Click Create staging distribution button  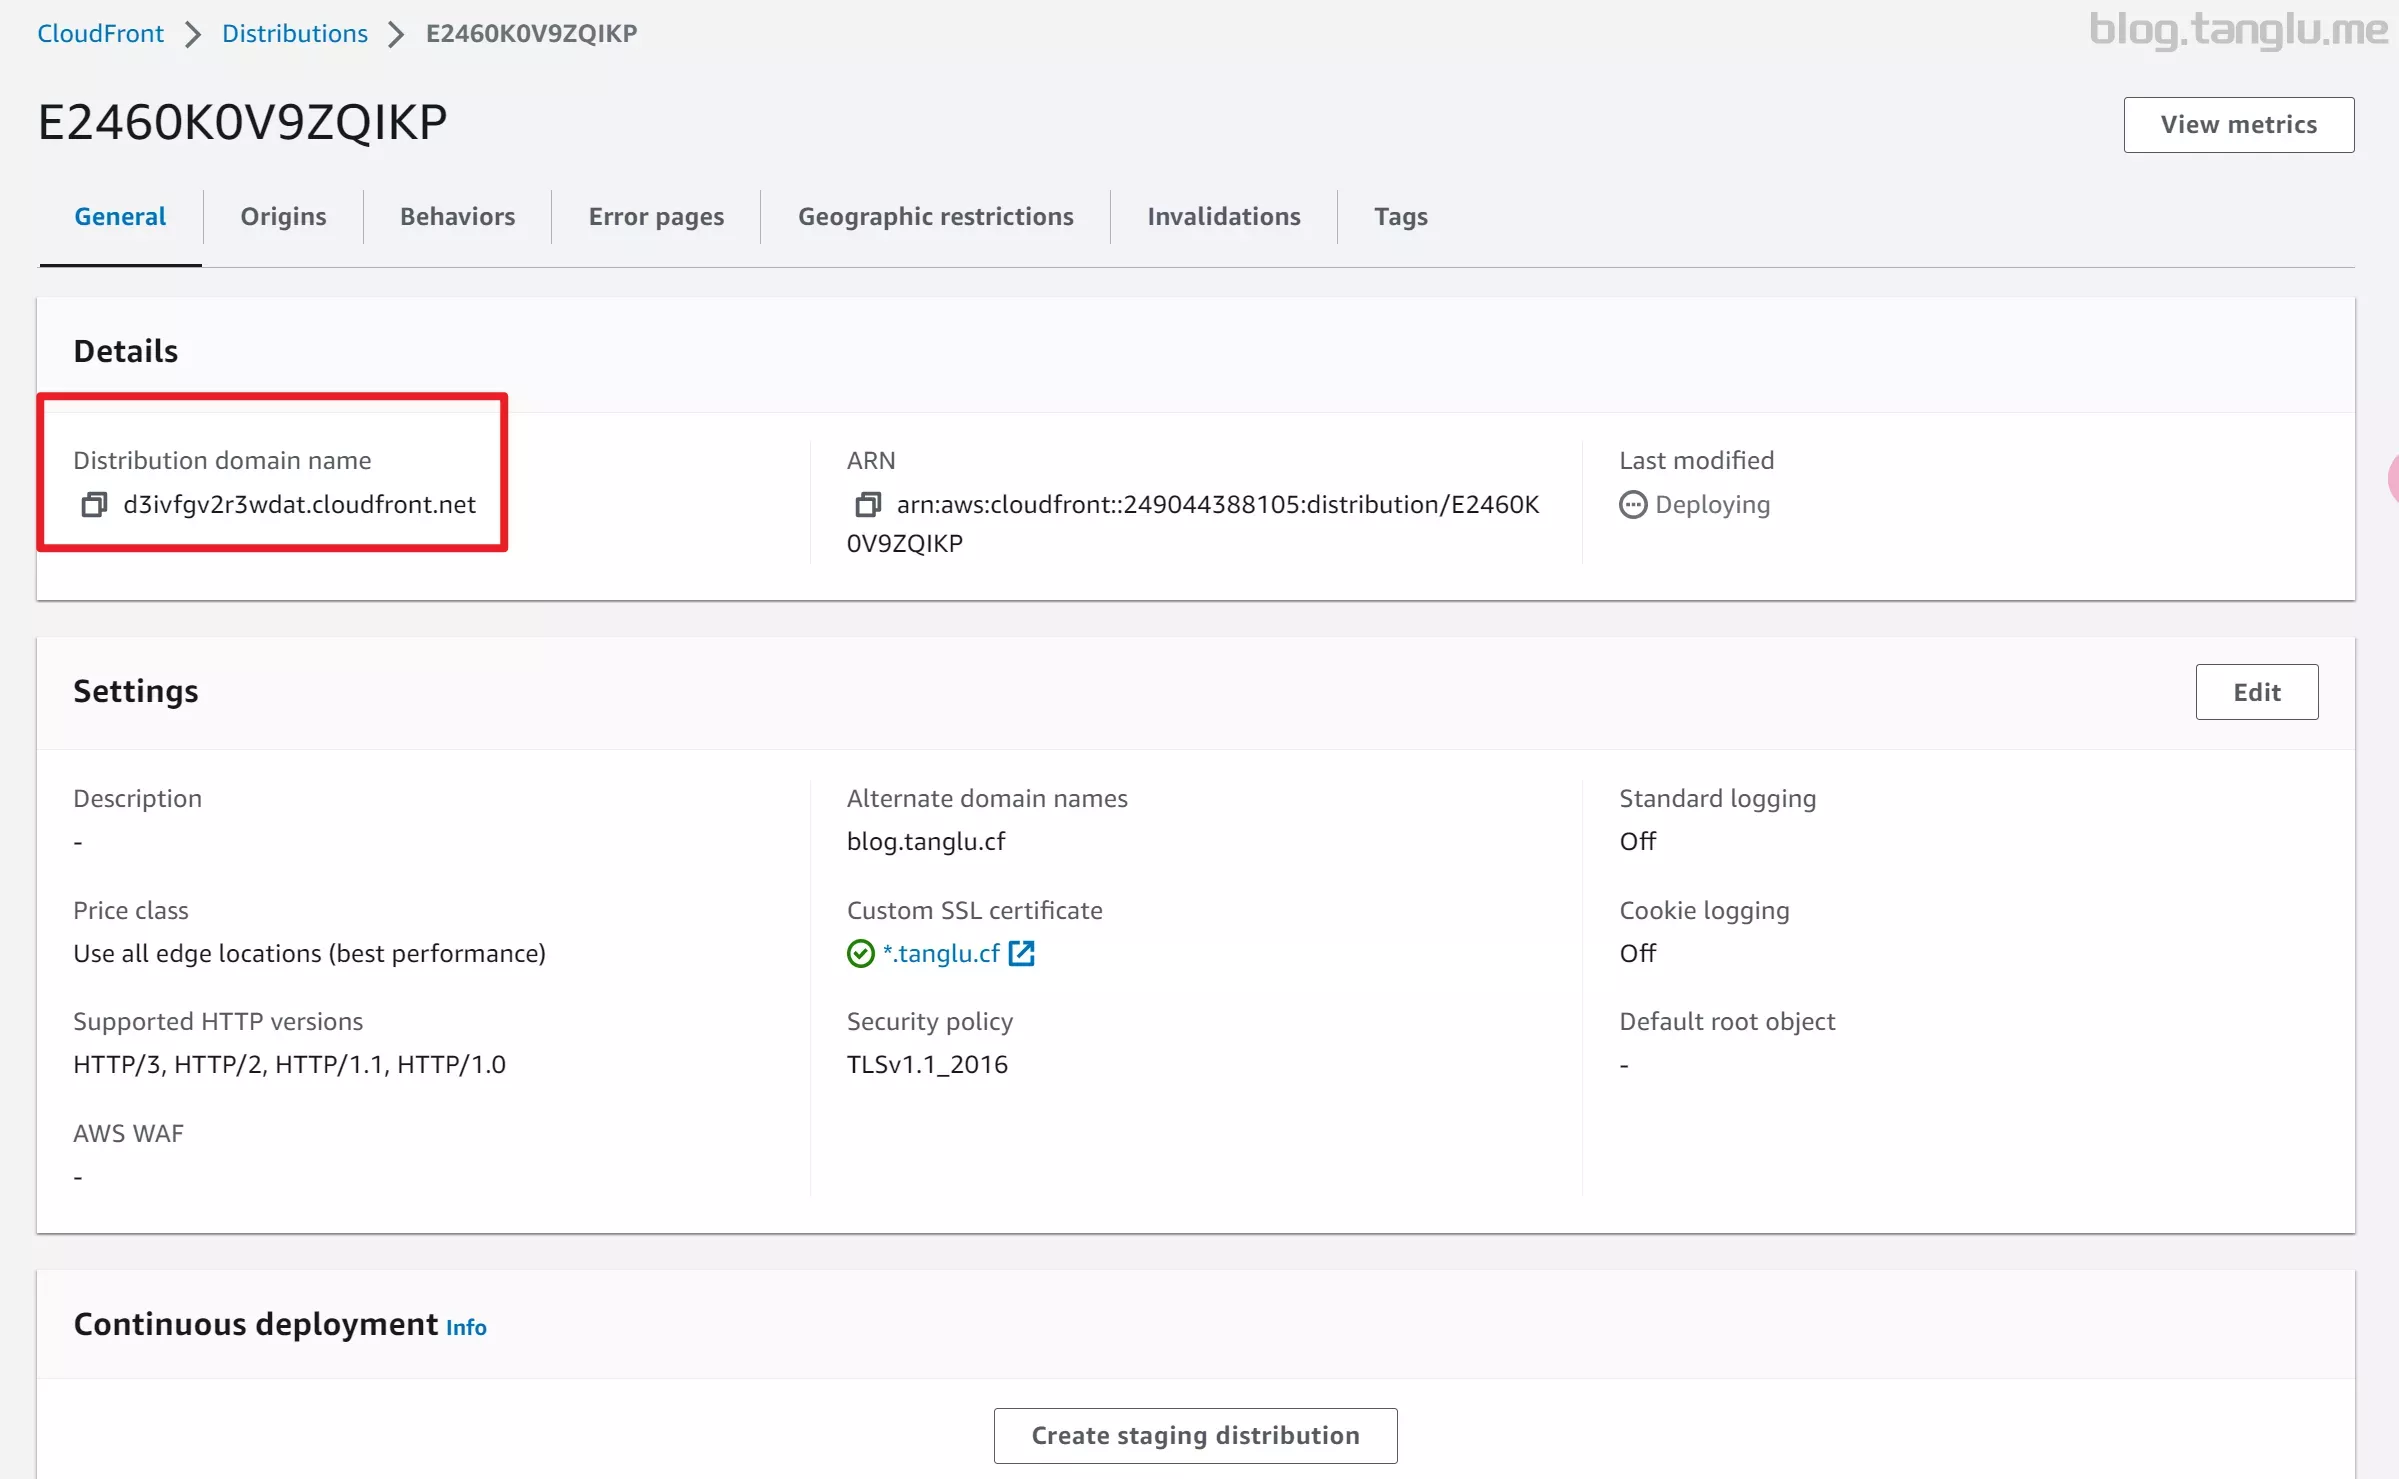[x=1195, y=1435]
